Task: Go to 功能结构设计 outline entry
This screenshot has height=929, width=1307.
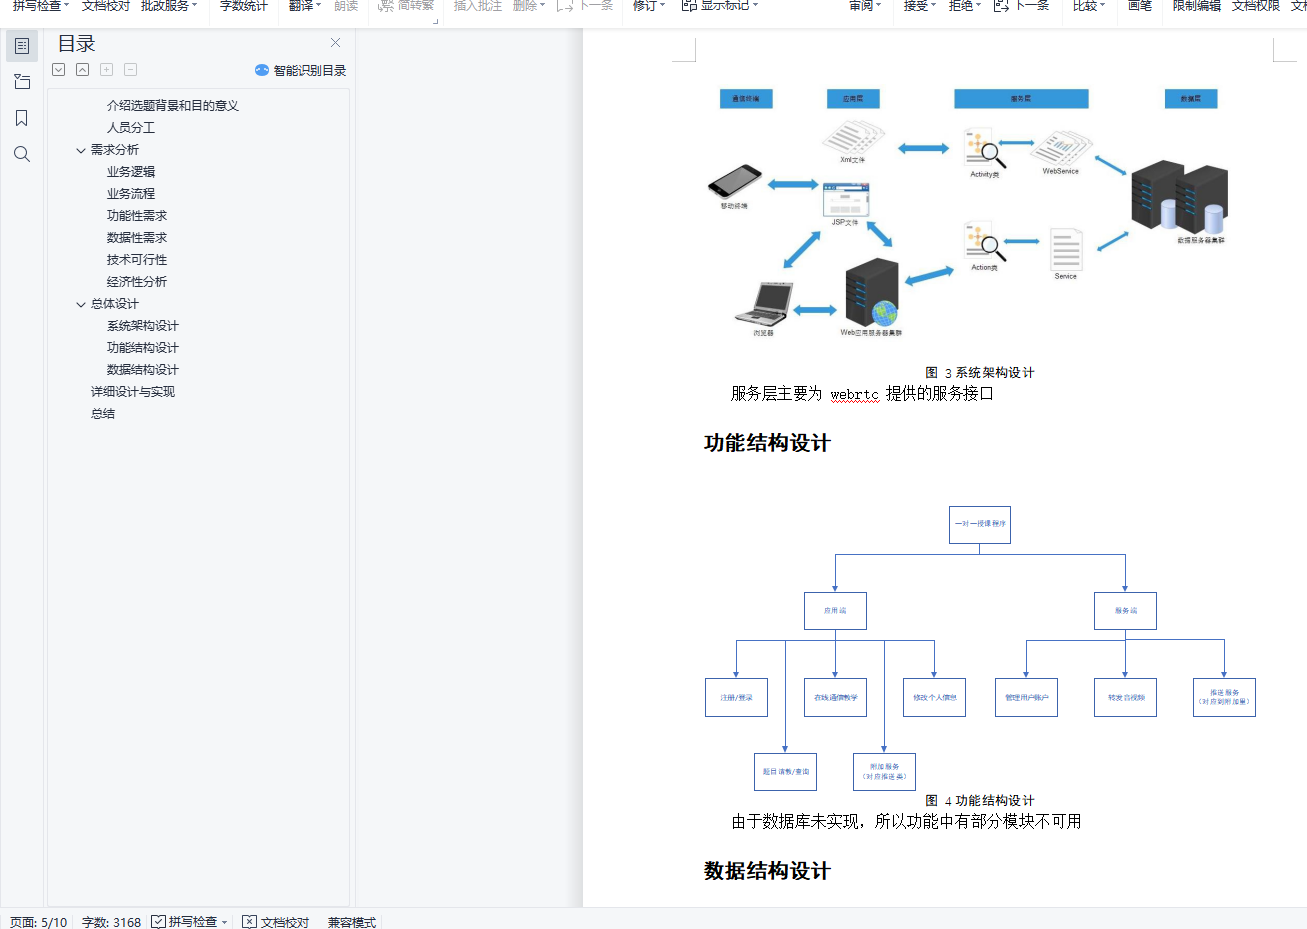Action: [x=143, y=347]
